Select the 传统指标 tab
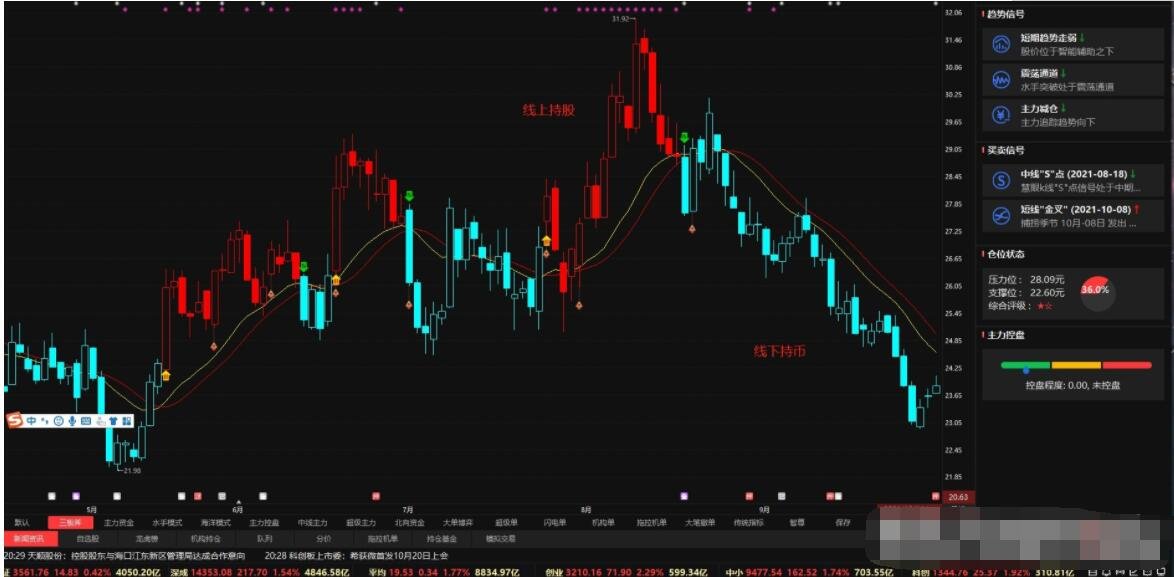1174x577 pixels. pos(749,522)
